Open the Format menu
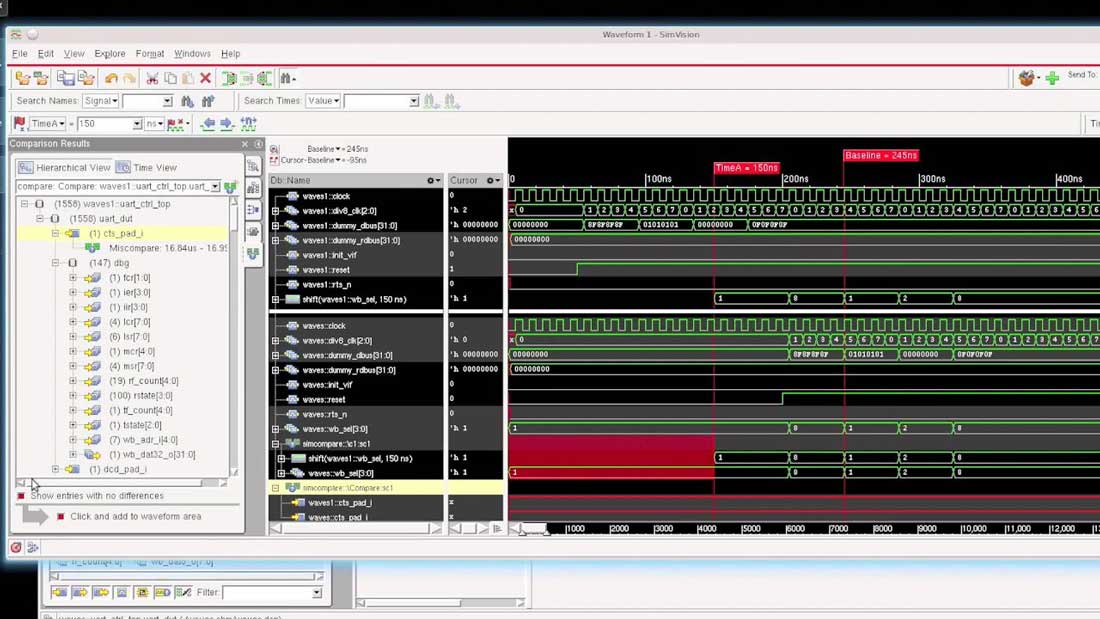Viewport: 1100px width, 619px height. click(149, 54)
